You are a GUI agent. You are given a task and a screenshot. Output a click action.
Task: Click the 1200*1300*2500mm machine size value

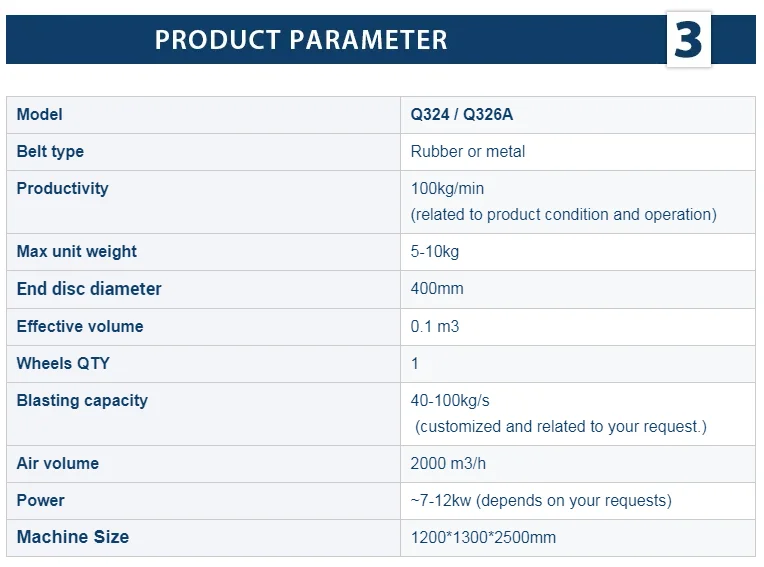pyautogui.click(x=483, y=538)
